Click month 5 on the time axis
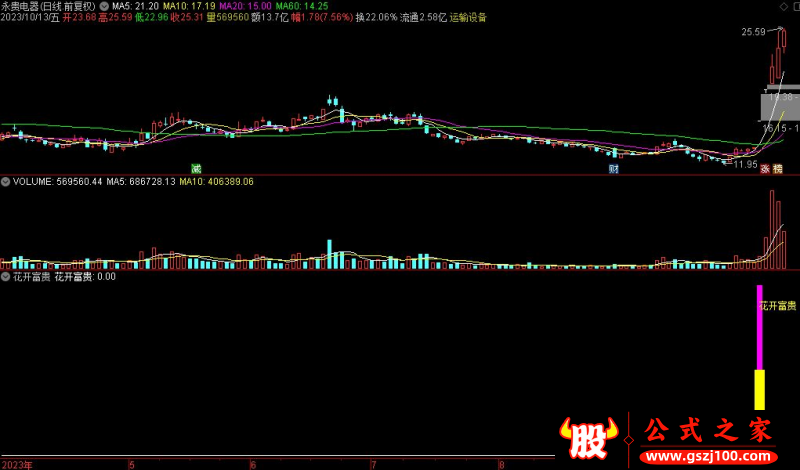The image size is (800, 470). tap(132, 465)
